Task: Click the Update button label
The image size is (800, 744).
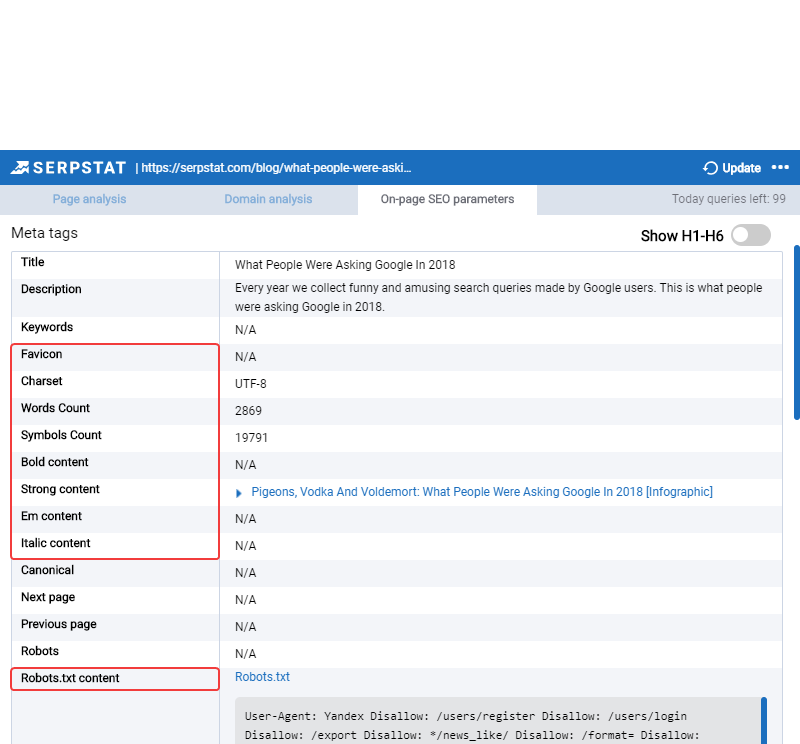Action: coord(741,168)
